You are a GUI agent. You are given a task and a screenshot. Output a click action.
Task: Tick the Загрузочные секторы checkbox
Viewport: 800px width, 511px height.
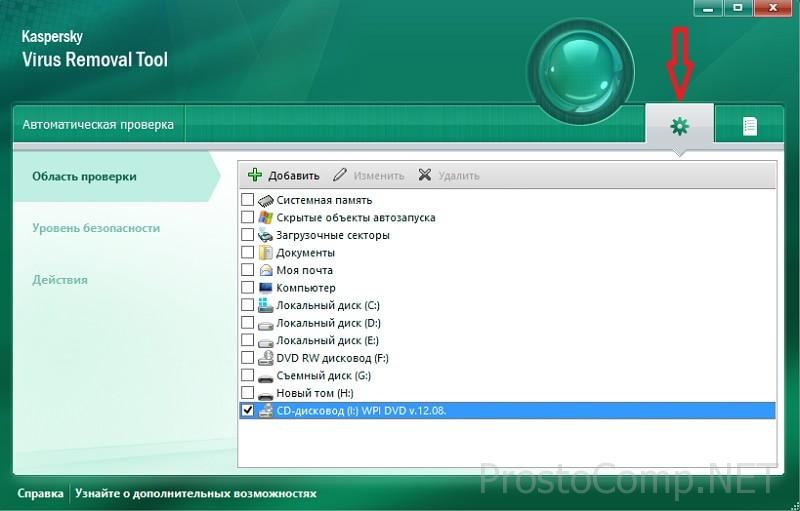(248, 236)
